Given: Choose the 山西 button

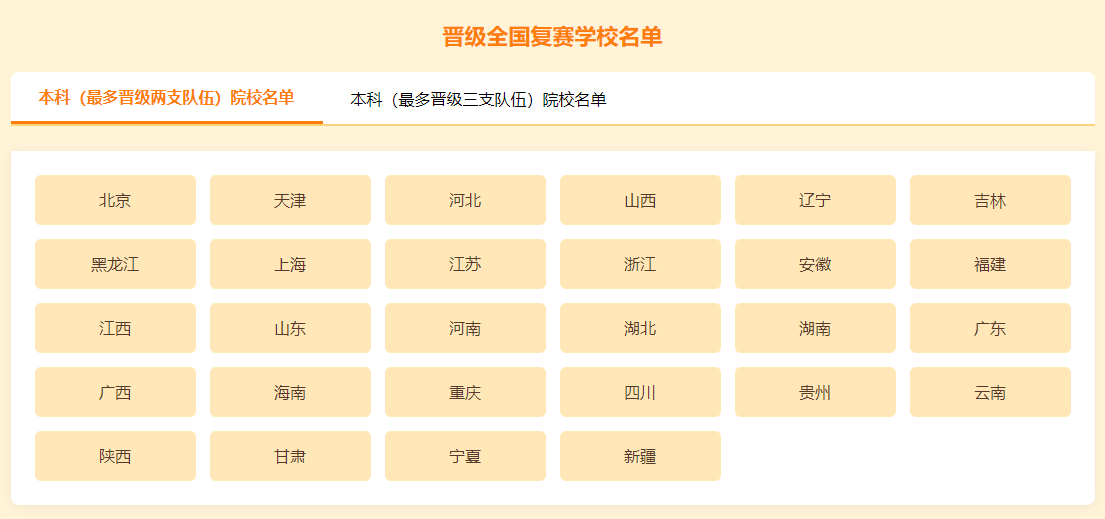Looking at the screenshot, I should coord(641,200).
